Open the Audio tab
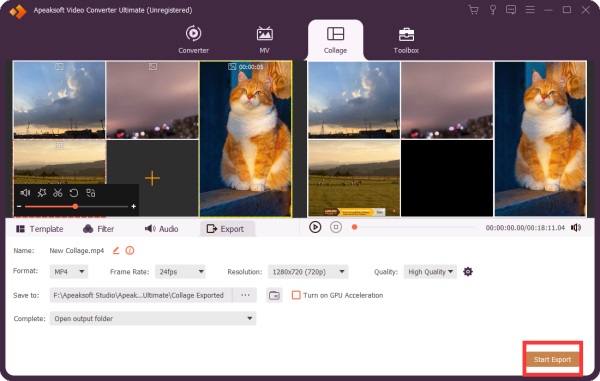Viewport: 600px width, 381px height. pyautogui.click(x=161, y=229)
